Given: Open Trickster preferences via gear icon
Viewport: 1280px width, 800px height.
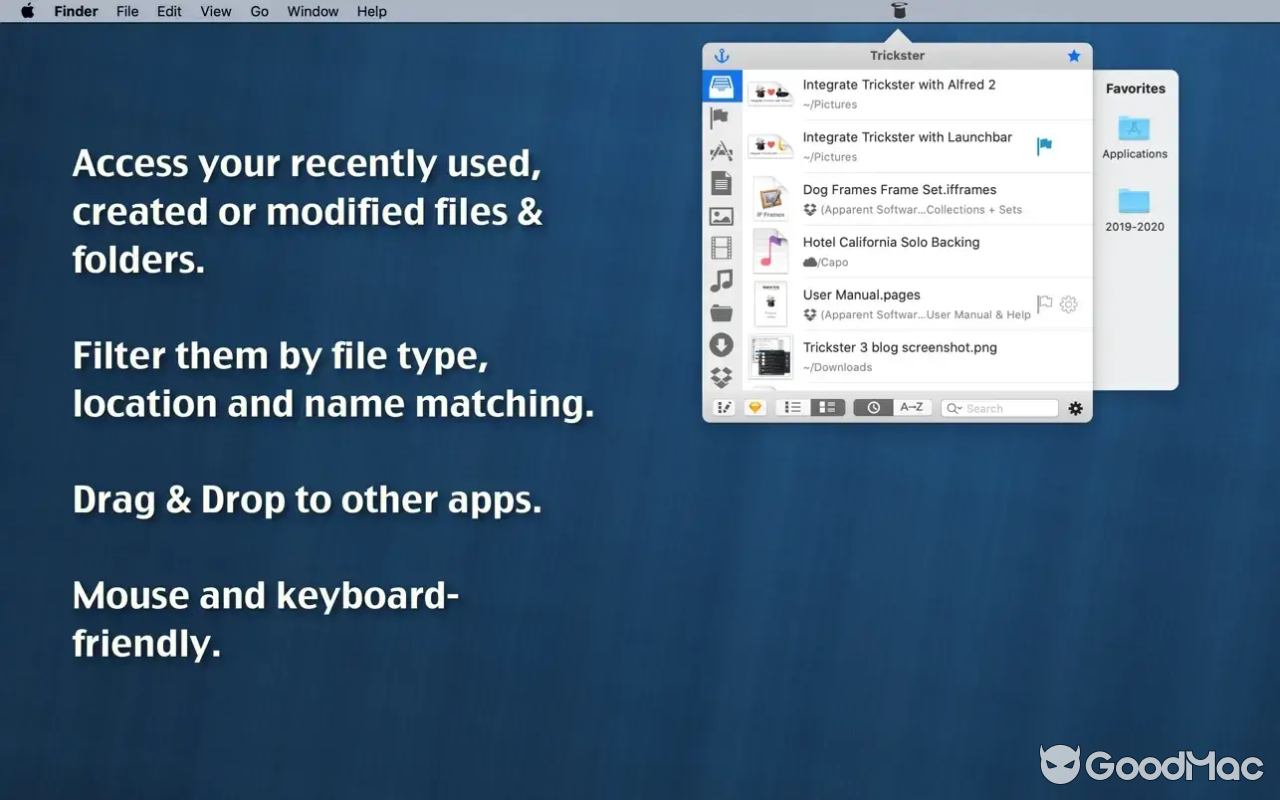Looking at the screenshot, I should pyautogui.click(x=1075, y=408).
